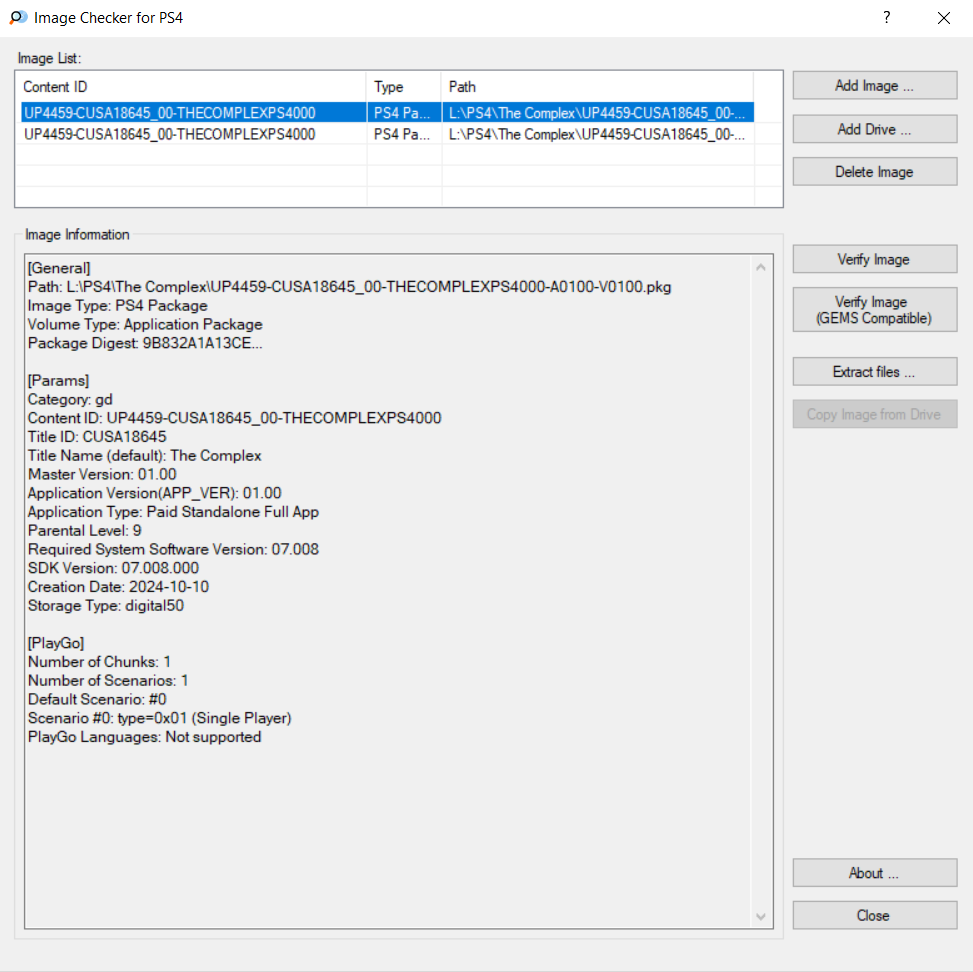
Task: Click the Title ID: CUSA18645 line
Action: tap(97, 436)
